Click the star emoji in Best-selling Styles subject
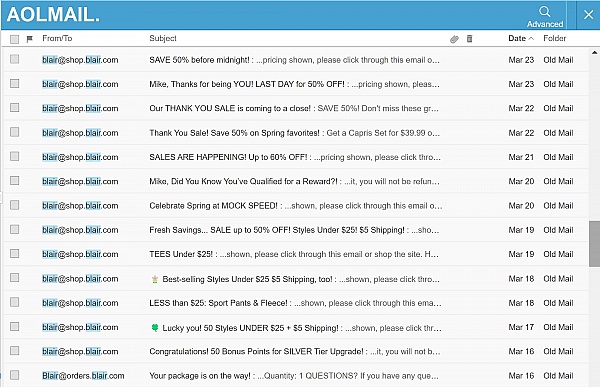The height and width of the screenshot is (387, 600). click(x=155, y=279)
